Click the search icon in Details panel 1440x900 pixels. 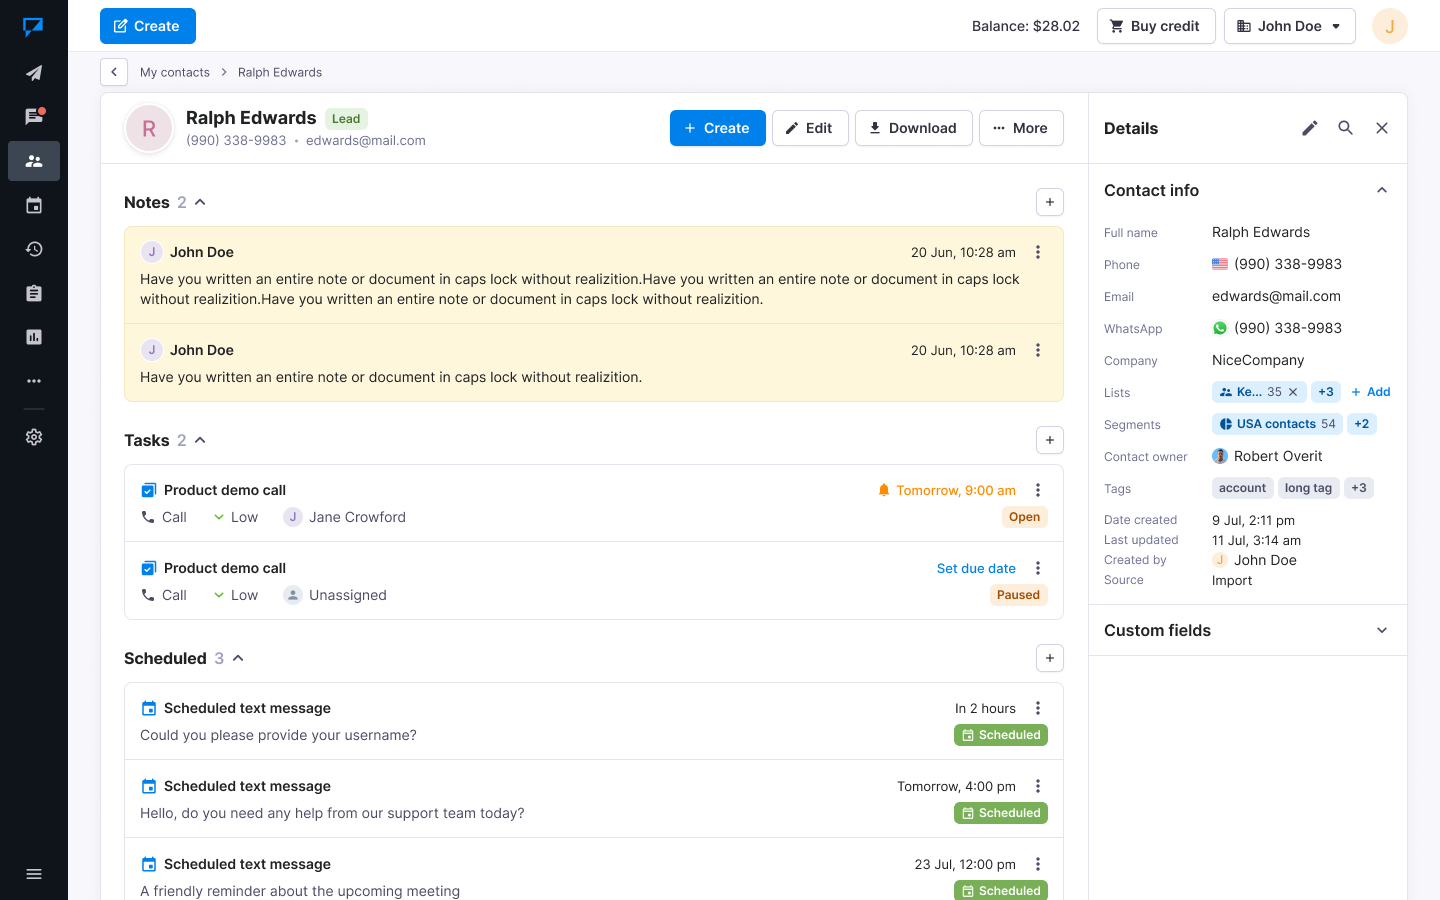click(1345, 128)
